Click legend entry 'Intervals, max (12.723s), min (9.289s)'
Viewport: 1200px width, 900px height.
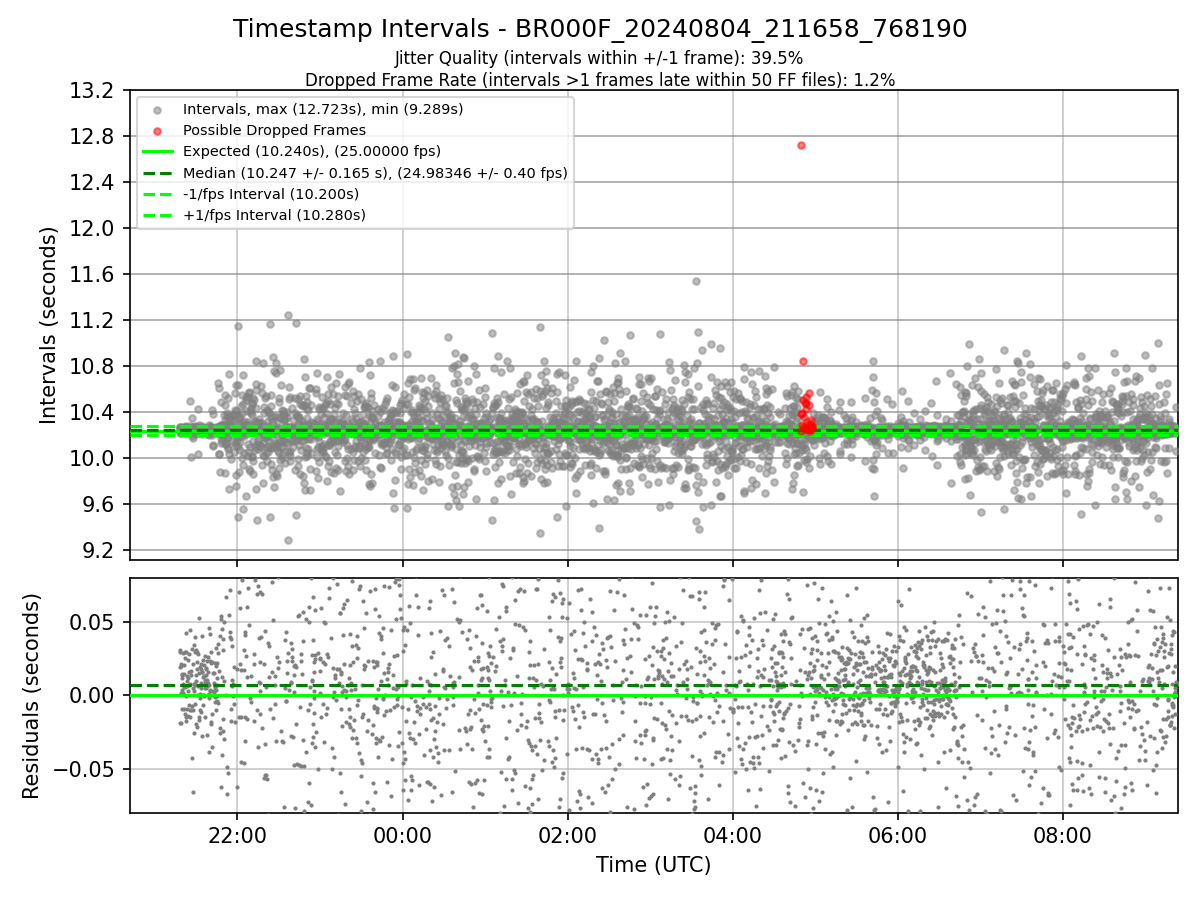pyautogui.click(x=323, y=109)
